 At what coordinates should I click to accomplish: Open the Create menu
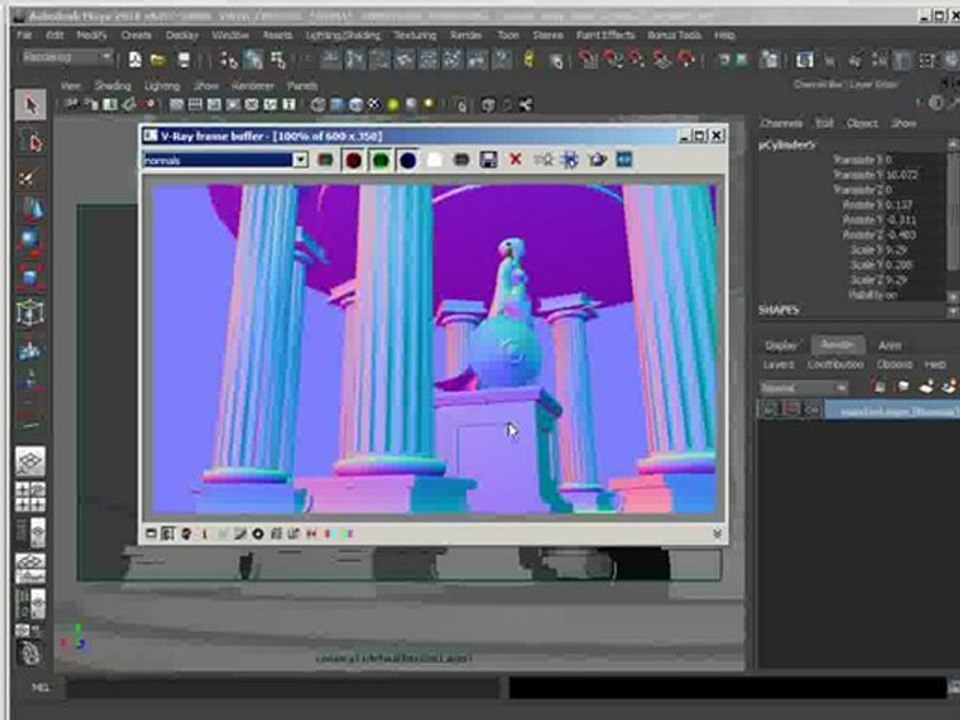pyautogui.click(x=136, y=36)
